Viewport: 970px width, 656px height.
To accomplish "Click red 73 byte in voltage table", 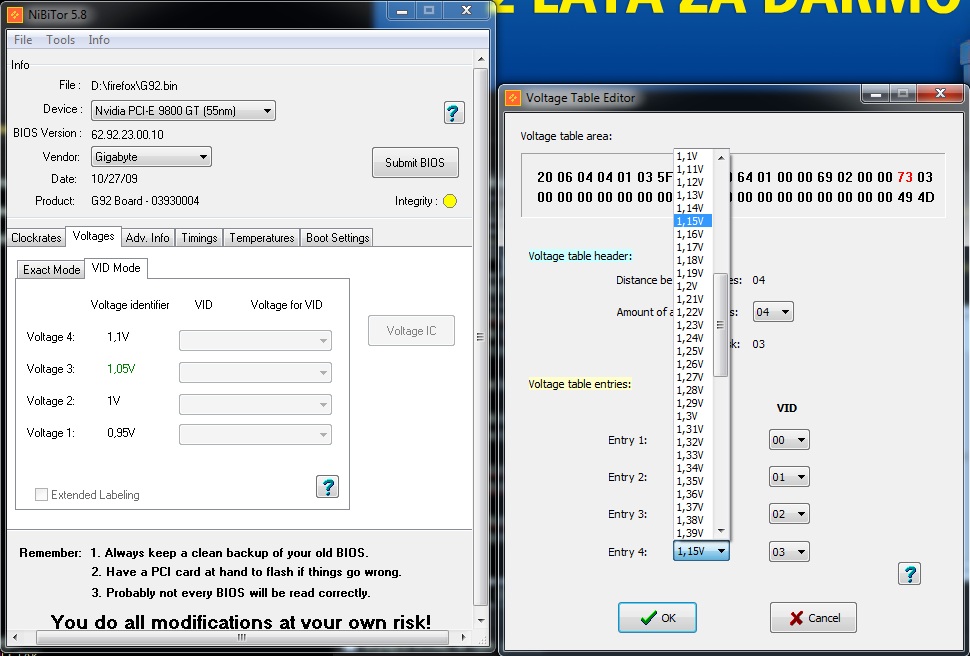I will [x=904, y=177].
